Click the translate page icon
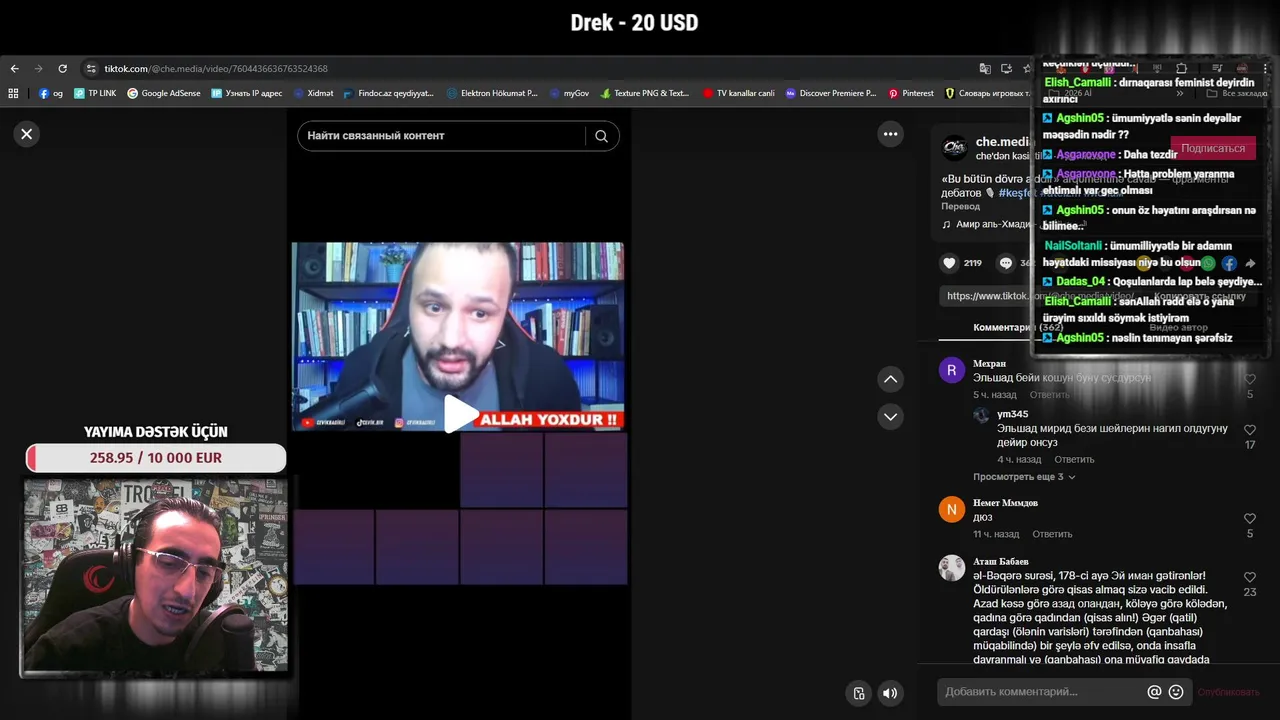The height and width of the screenshot is (720, 1280). point(985,69)
